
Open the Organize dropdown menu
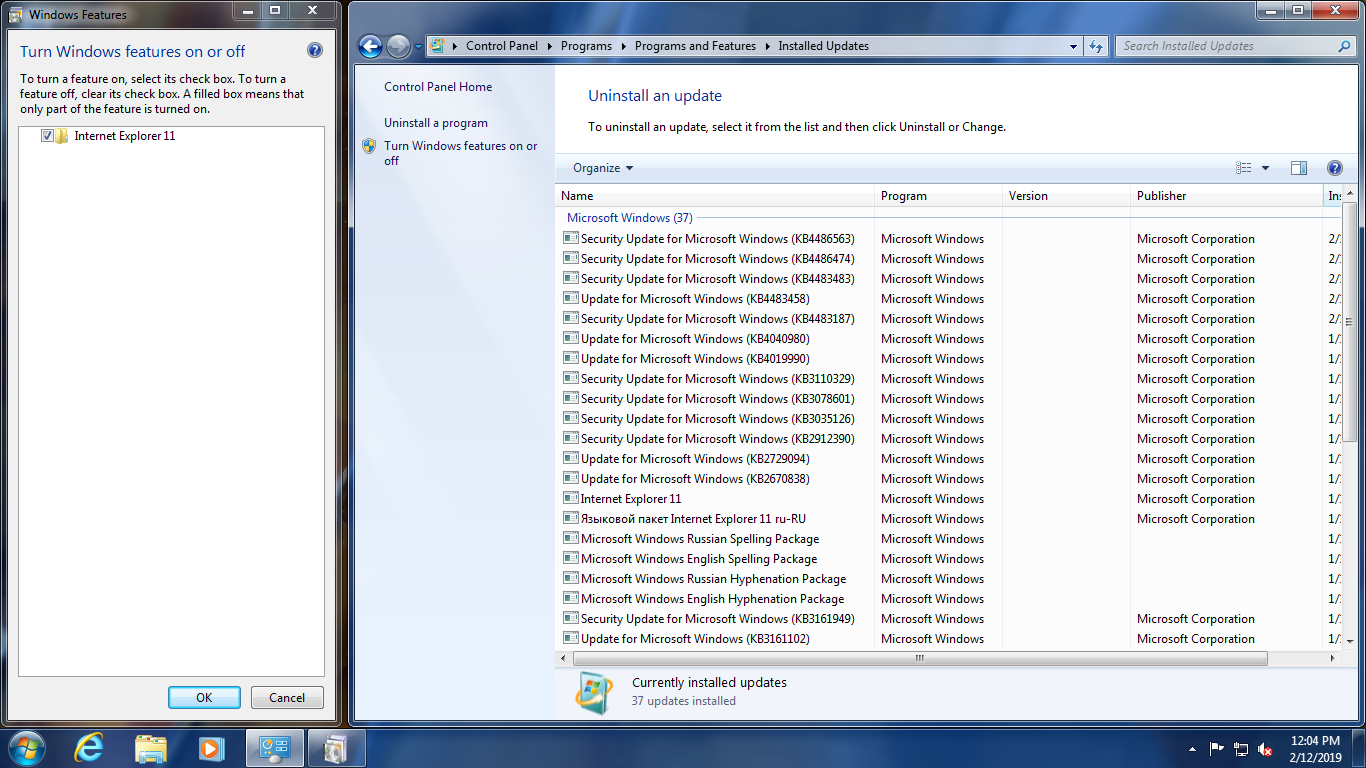click(x=603, y=168)
